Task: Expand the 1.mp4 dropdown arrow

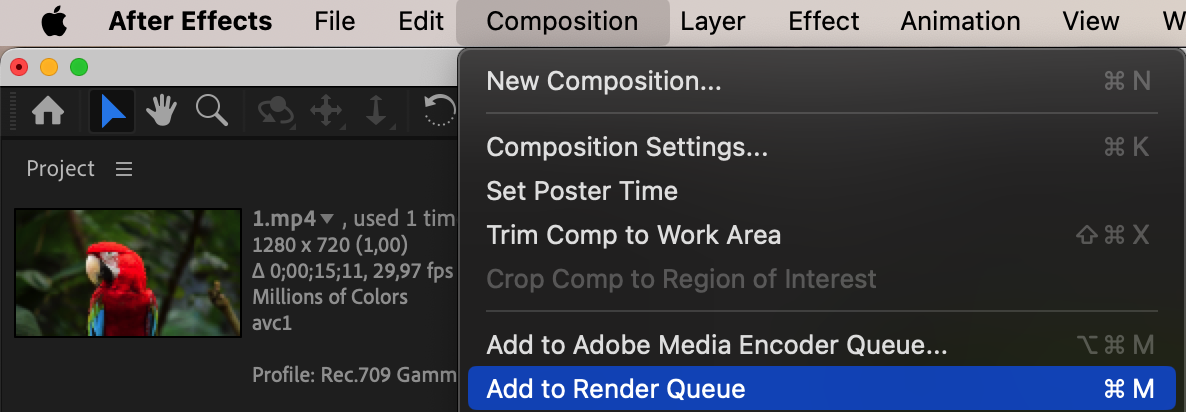Action: coord(327,218)
